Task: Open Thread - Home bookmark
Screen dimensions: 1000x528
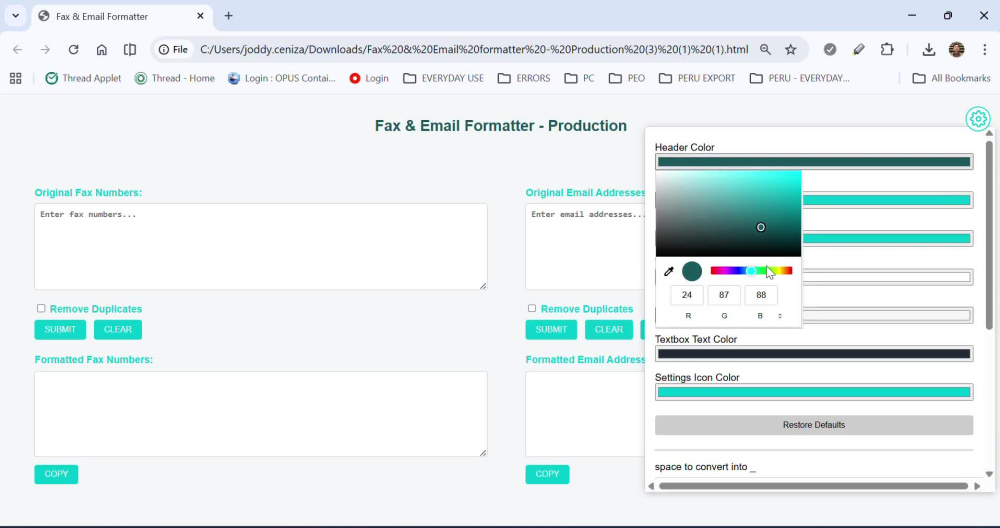Action: point(175,78)
